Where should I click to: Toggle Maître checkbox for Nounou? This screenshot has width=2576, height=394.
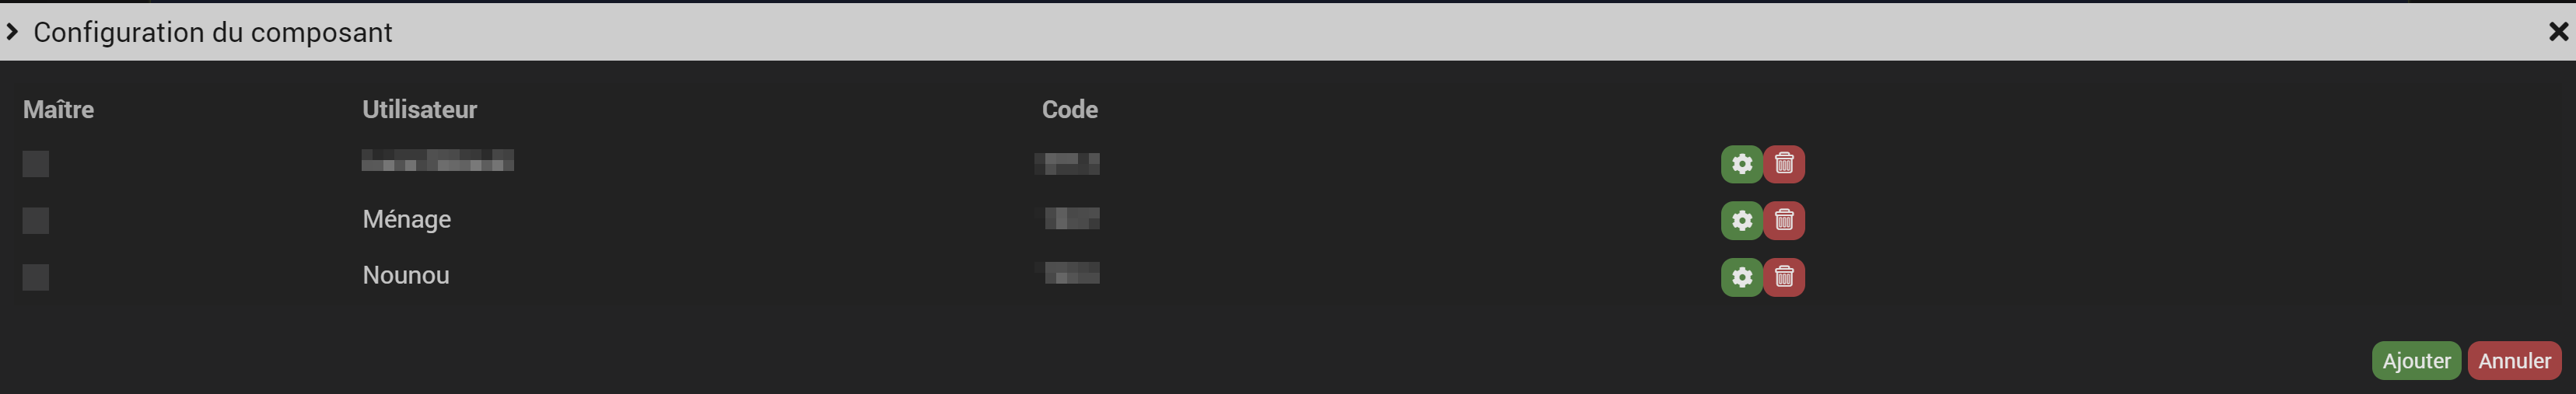click(x=36, y=277)
